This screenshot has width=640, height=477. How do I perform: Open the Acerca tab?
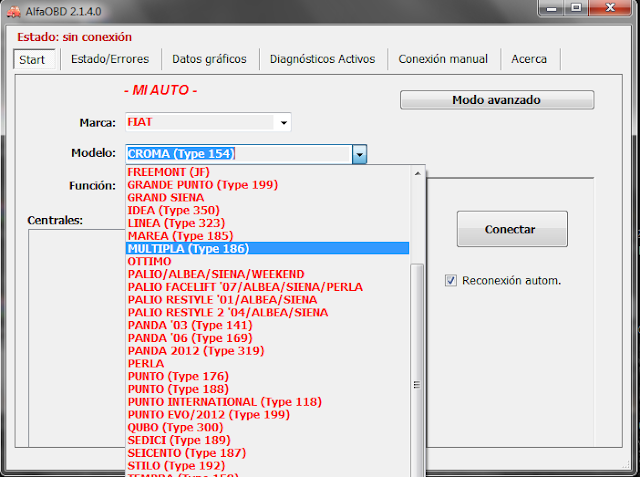click(529, 59)
